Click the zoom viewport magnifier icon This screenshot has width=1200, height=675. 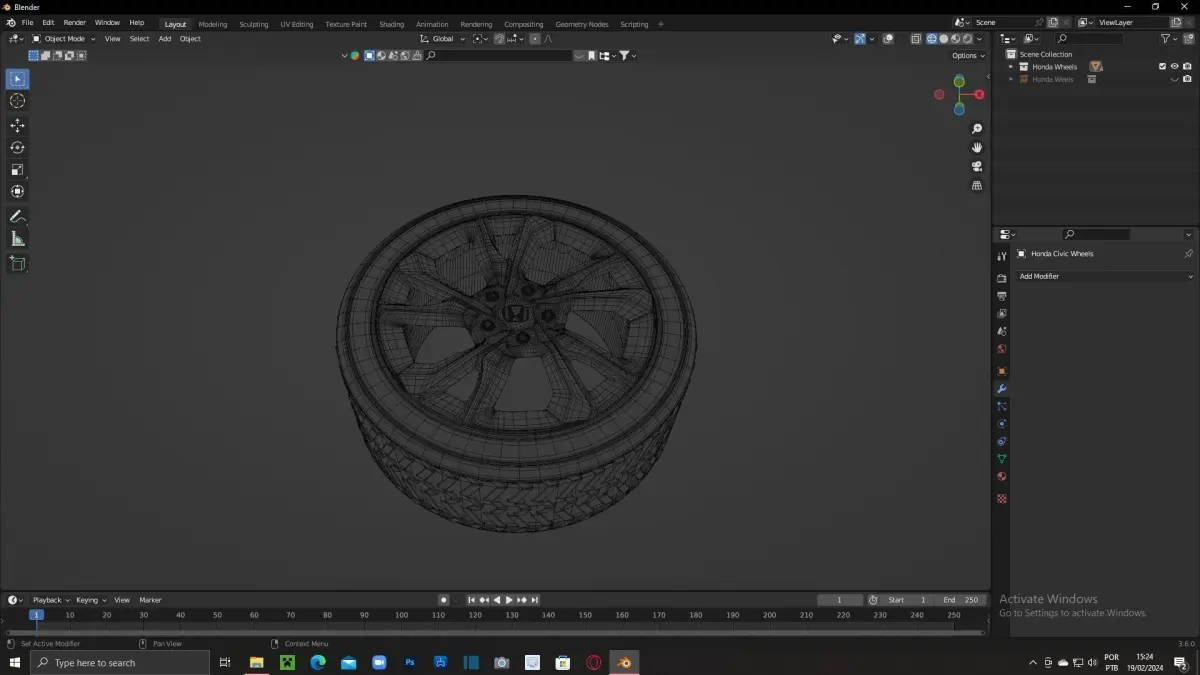point(977,129)
